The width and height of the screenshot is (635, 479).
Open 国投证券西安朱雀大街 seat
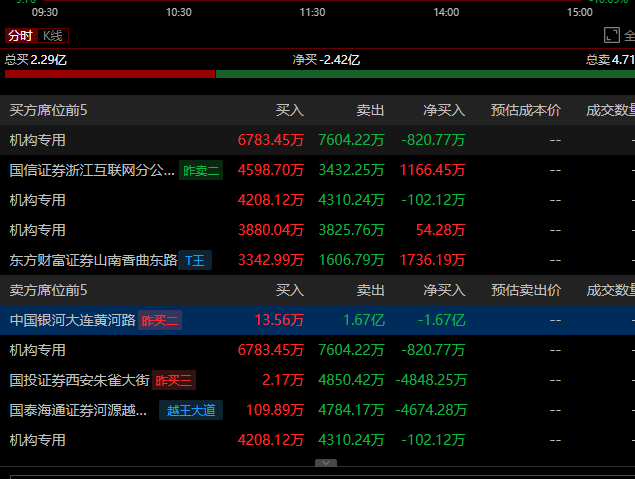79,380
